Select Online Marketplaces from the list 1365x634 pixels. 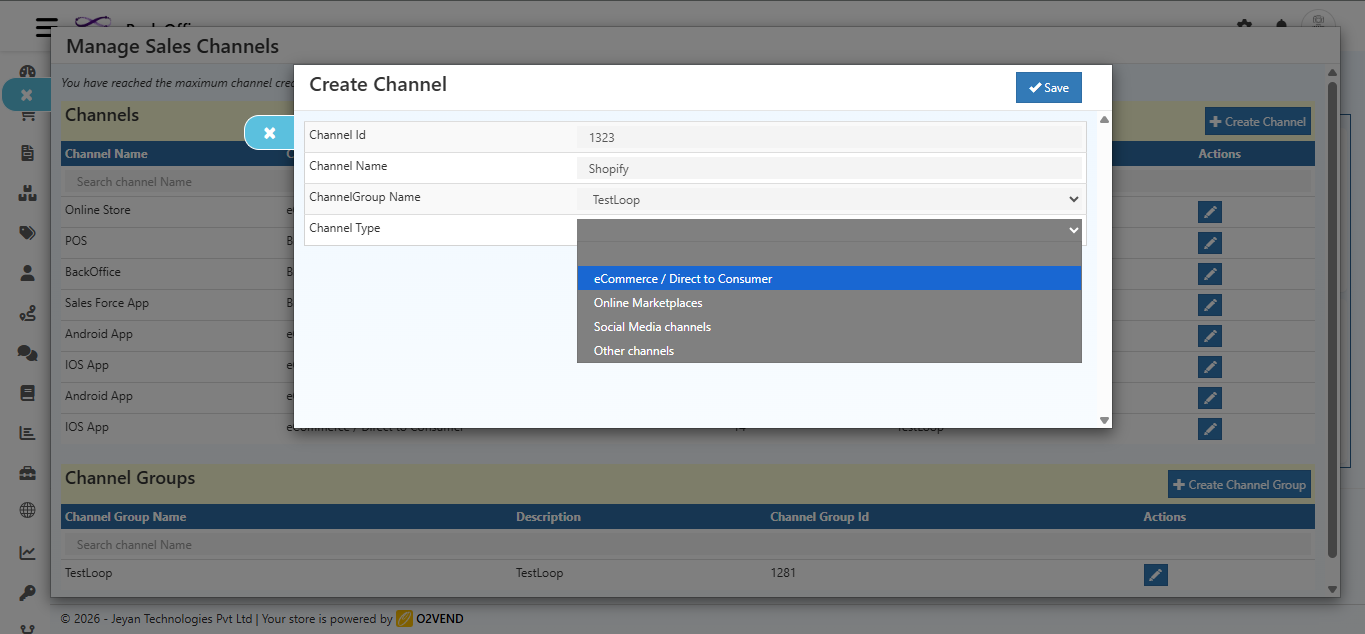click(x=648, y=302)
